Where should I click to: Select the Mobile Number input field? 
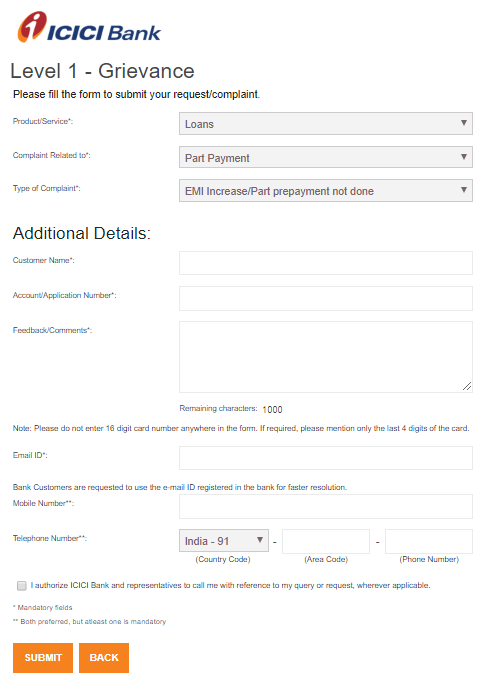(326, 506)
